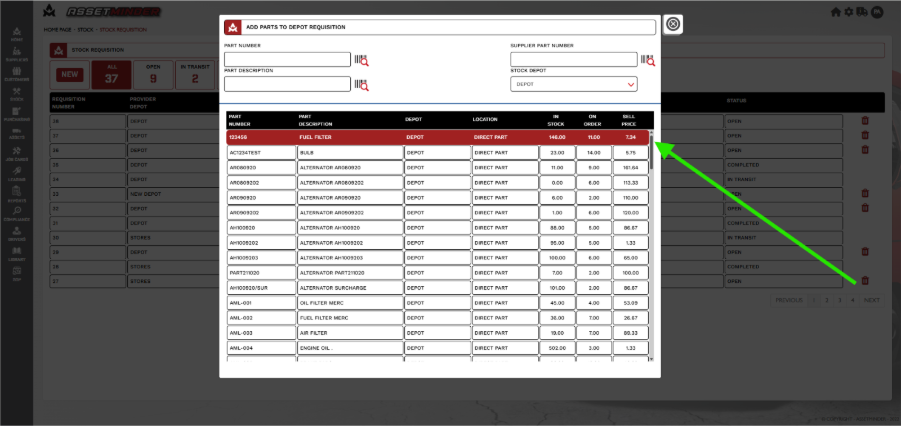The width and height of the screenshot is (901, 426).
Task: Focus the Part Number input field
Action: coord(287,59)
